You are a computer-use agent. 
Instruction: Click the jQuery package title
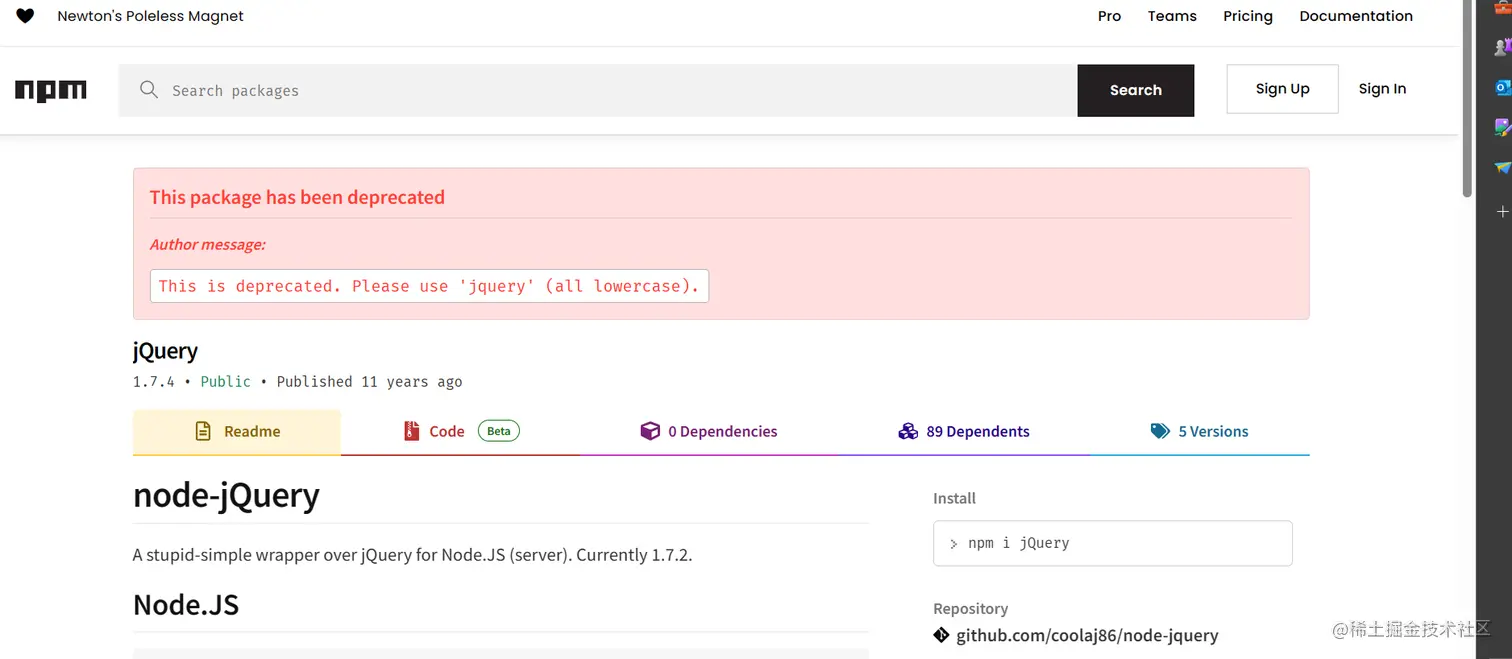point(165,351)
